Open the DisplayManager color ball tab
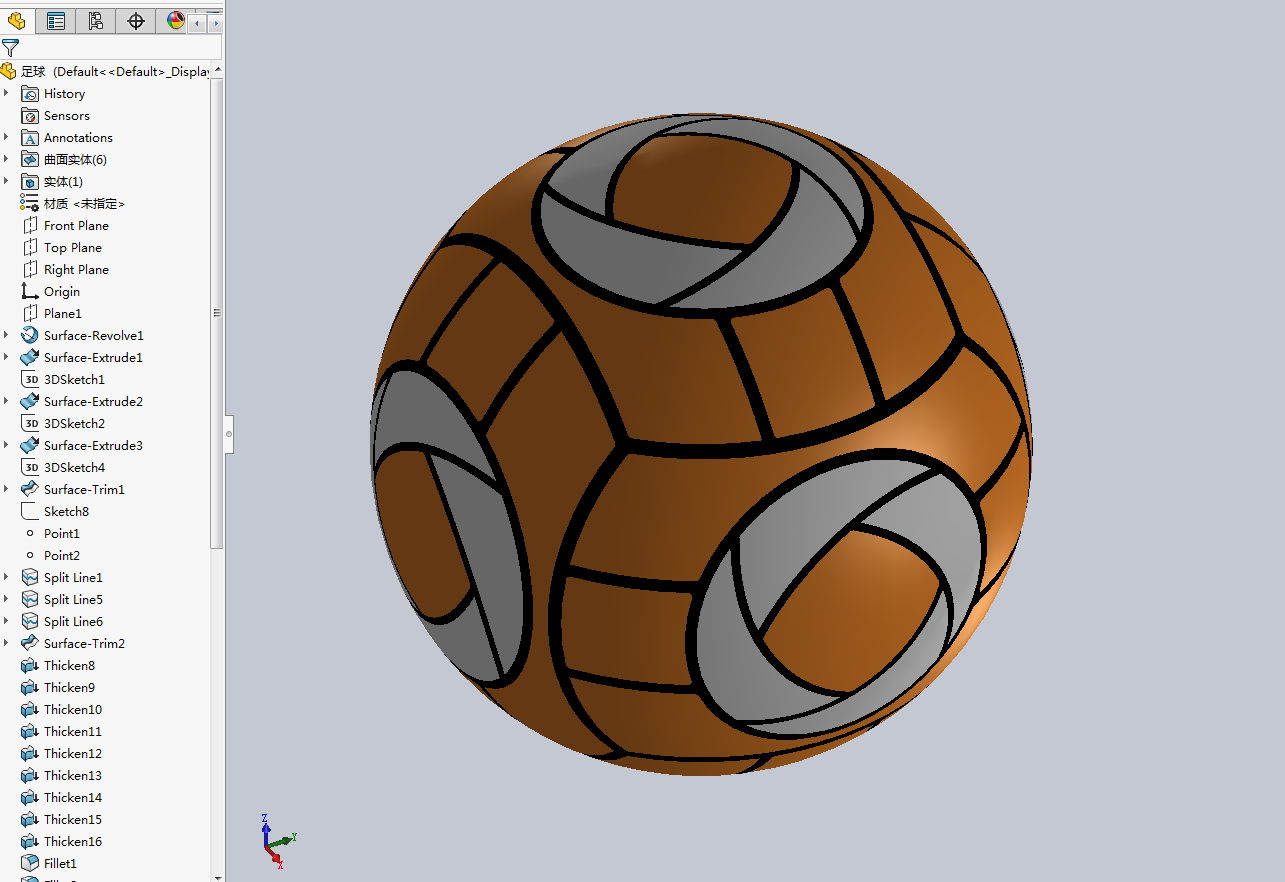Viewport: 1285px width, 882px height. tap(174, 21)
